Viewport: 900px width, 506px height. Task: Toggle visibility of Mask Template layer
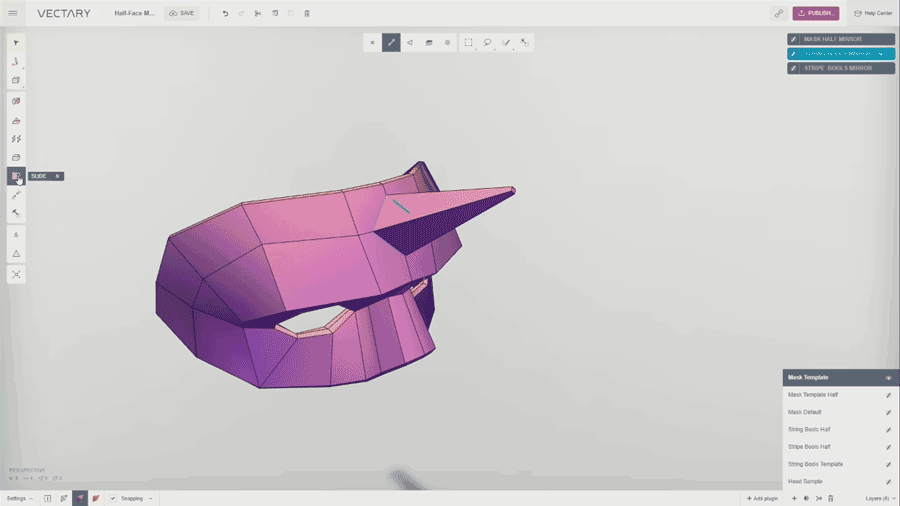point(888,378)
